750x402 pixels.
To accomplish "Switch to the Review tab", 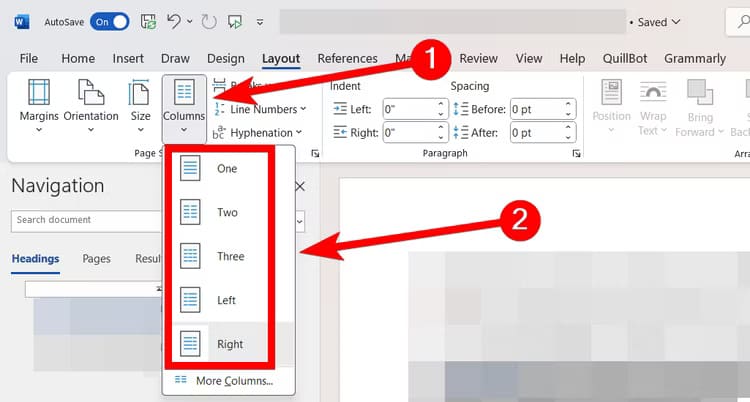I will click(479, 58).
